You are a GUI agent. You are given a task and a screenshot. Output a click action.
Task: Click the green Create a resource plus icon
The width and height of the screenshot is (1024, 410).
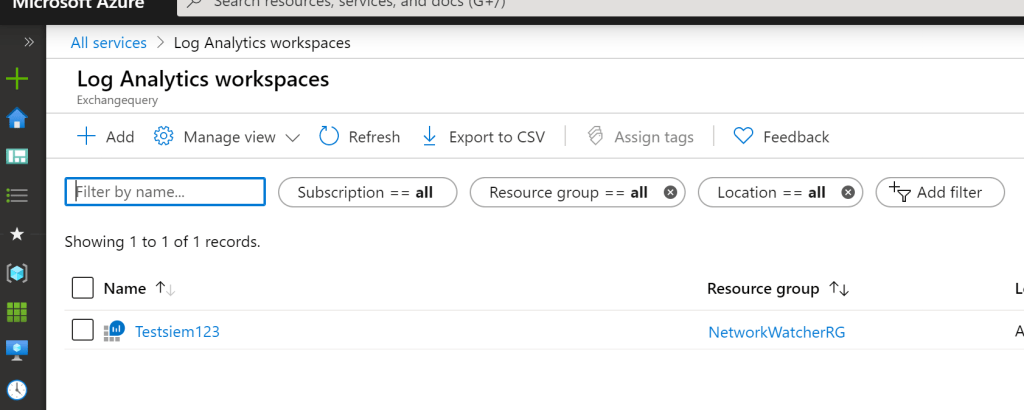(17, 79)
